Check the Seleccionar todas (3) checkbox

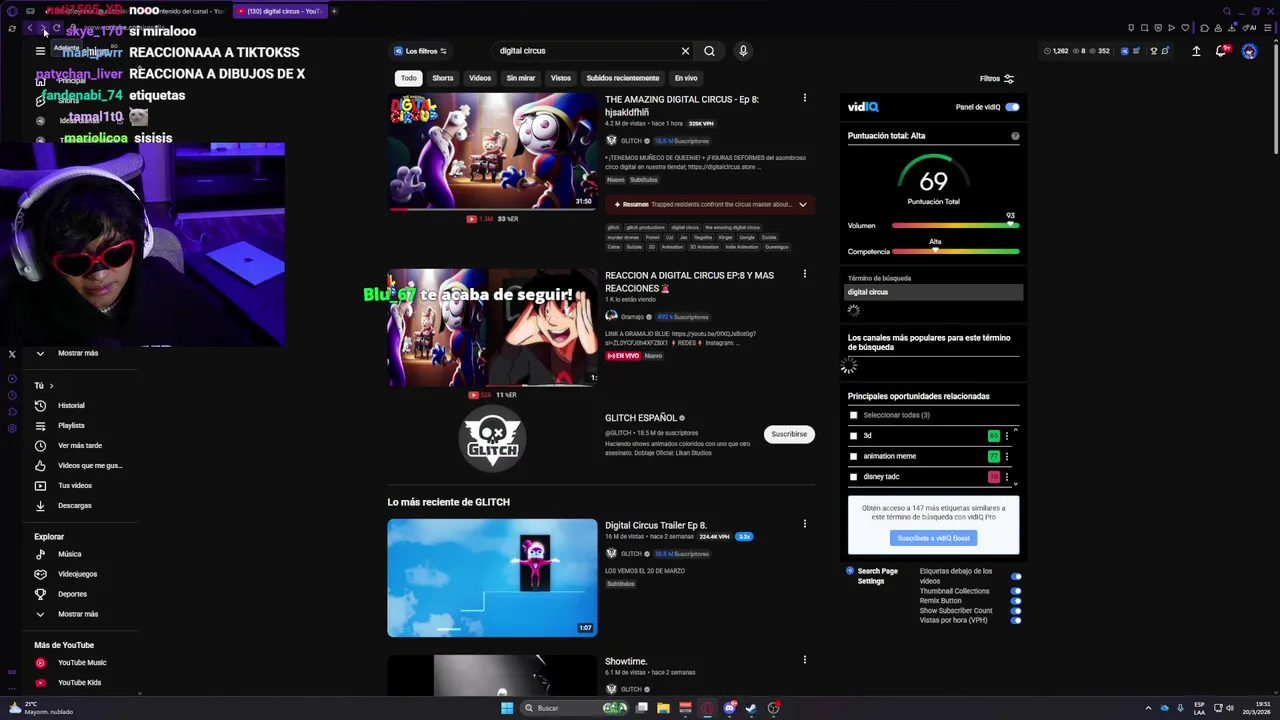click(853, 415)
